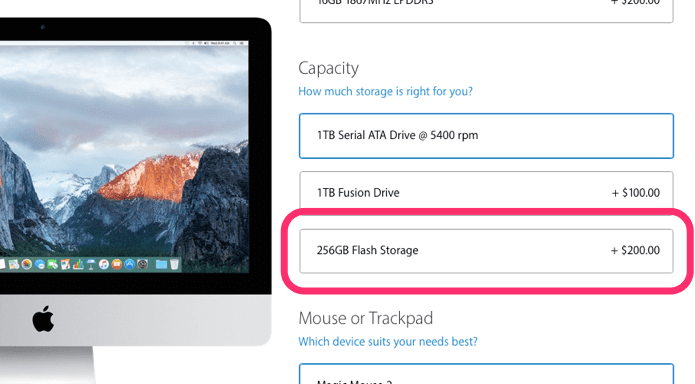The width and height of the screenshot is (695, 384).
Task: Open the green FaceTime dock icon
Action: point(52,264)
